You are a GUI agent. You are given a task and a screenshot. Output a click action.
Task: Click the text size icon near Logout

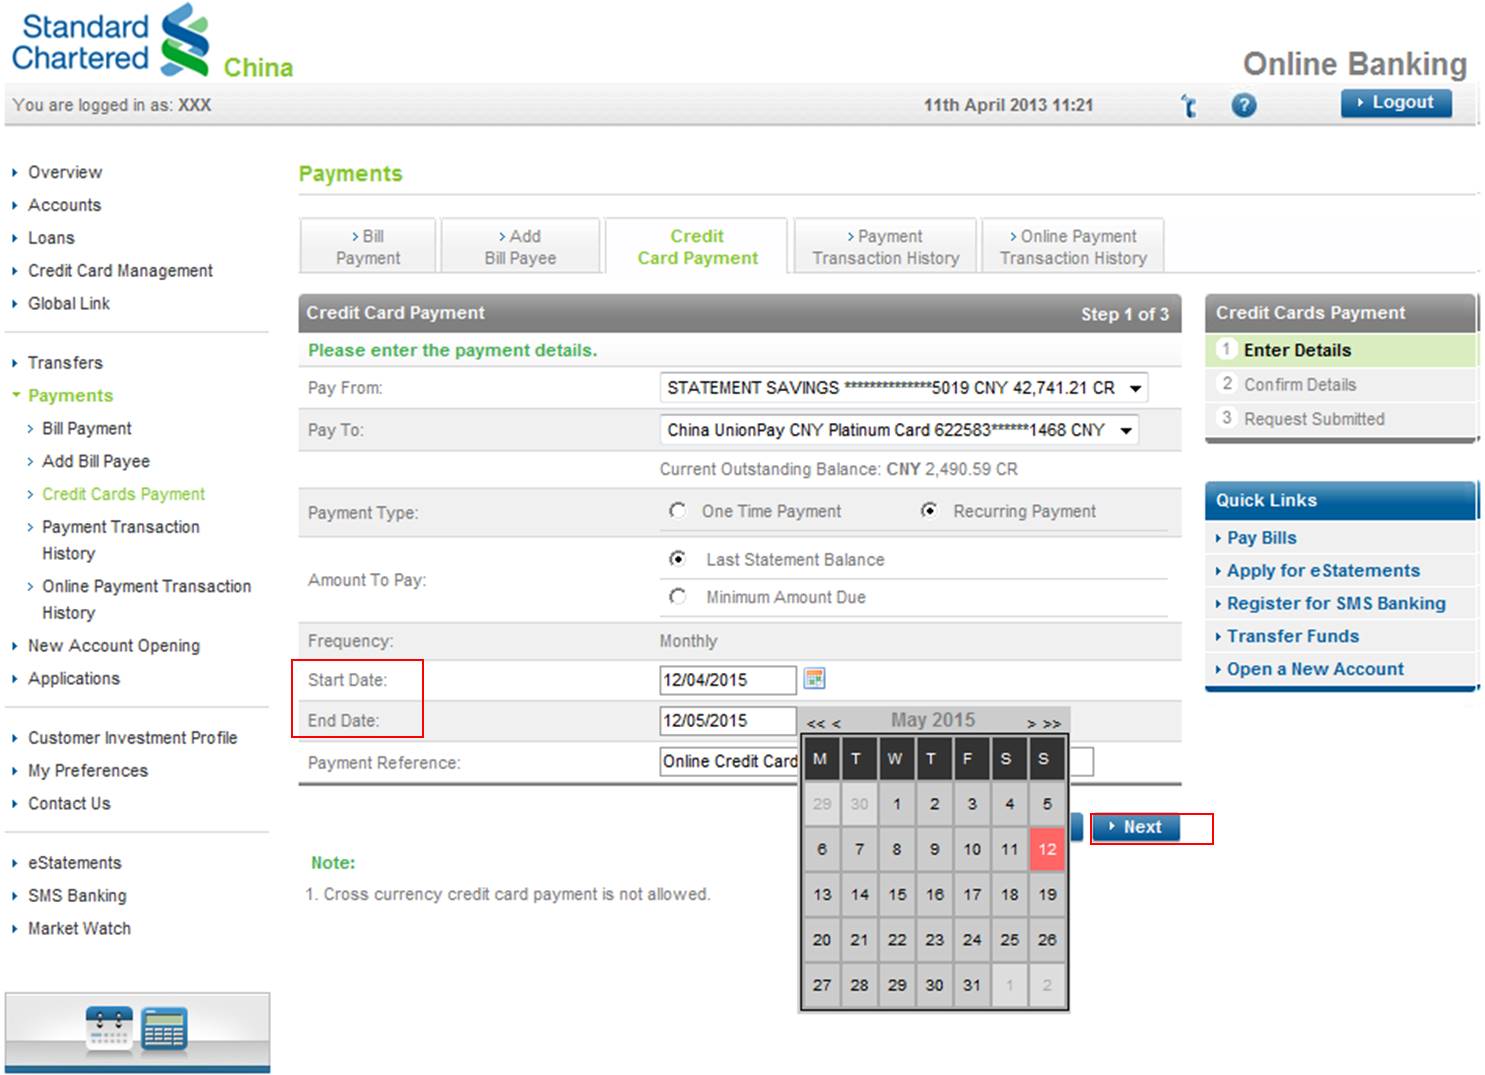(x=1188, y=105)
